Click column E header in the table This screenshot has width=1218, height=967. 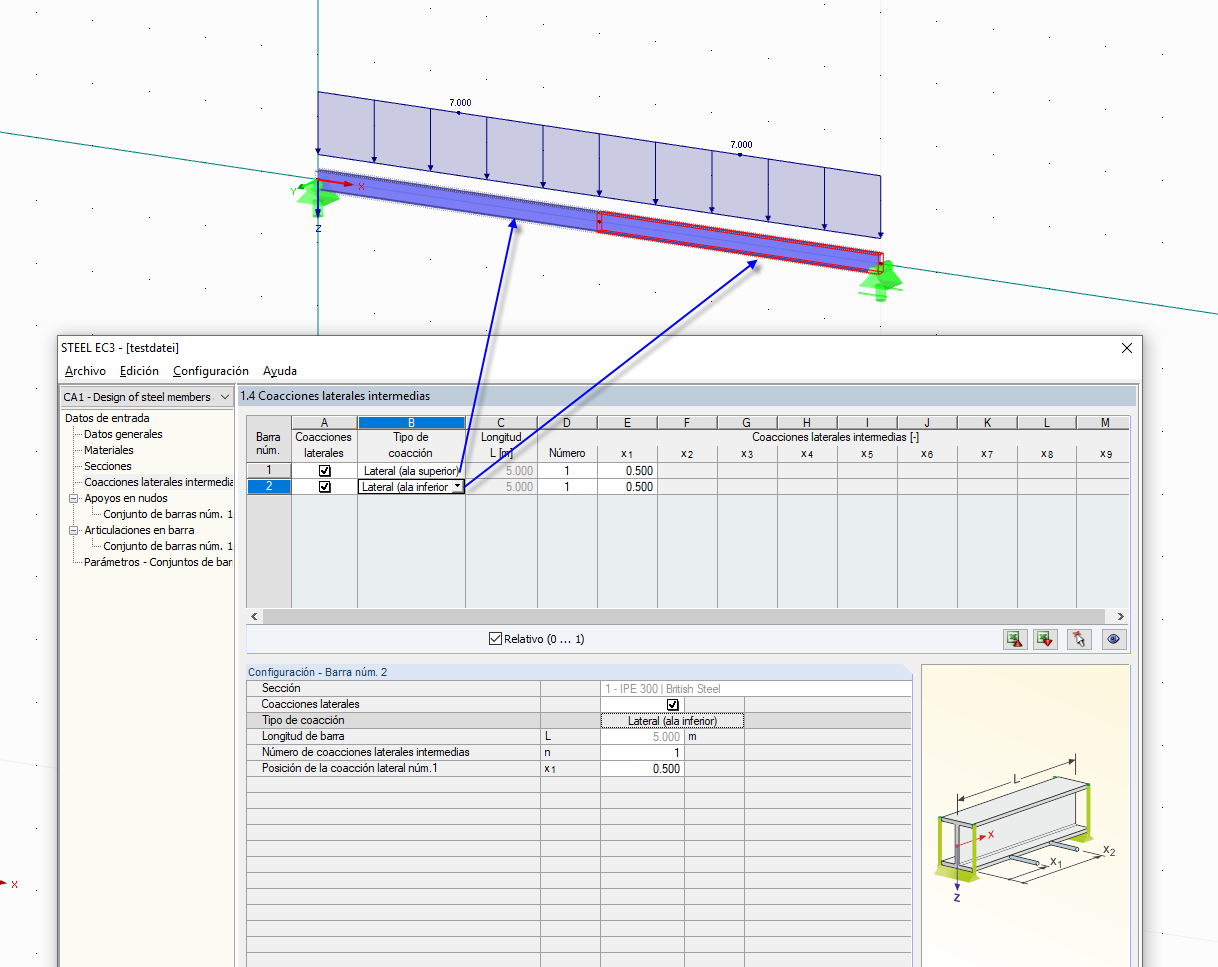coord(627,423)
